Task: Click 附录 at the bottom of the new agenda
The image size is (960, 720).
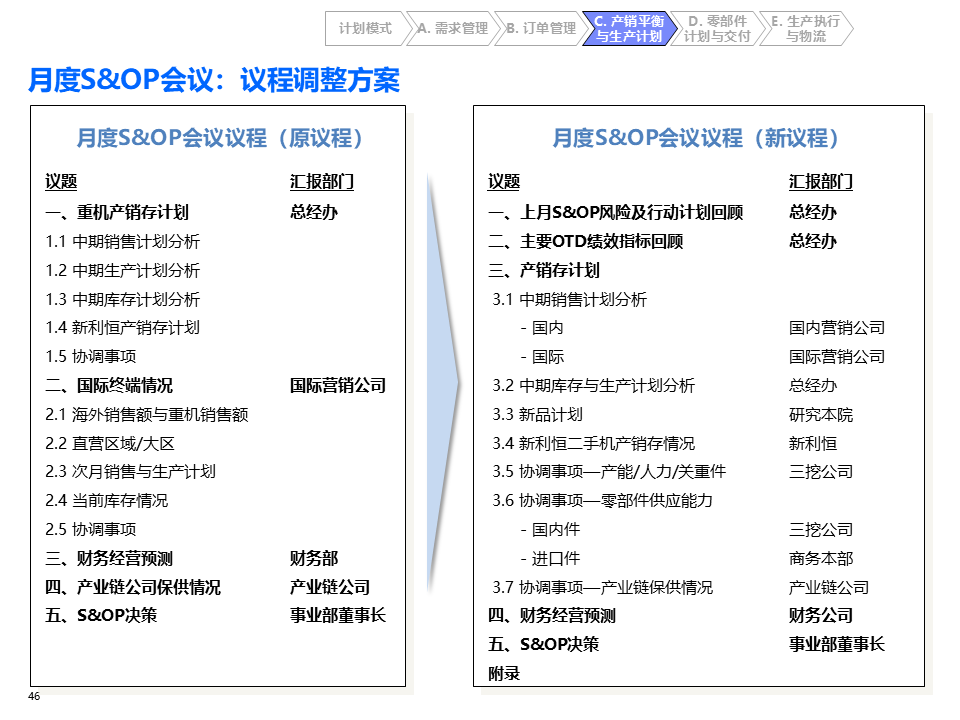Action: click(x=504, y=673)
